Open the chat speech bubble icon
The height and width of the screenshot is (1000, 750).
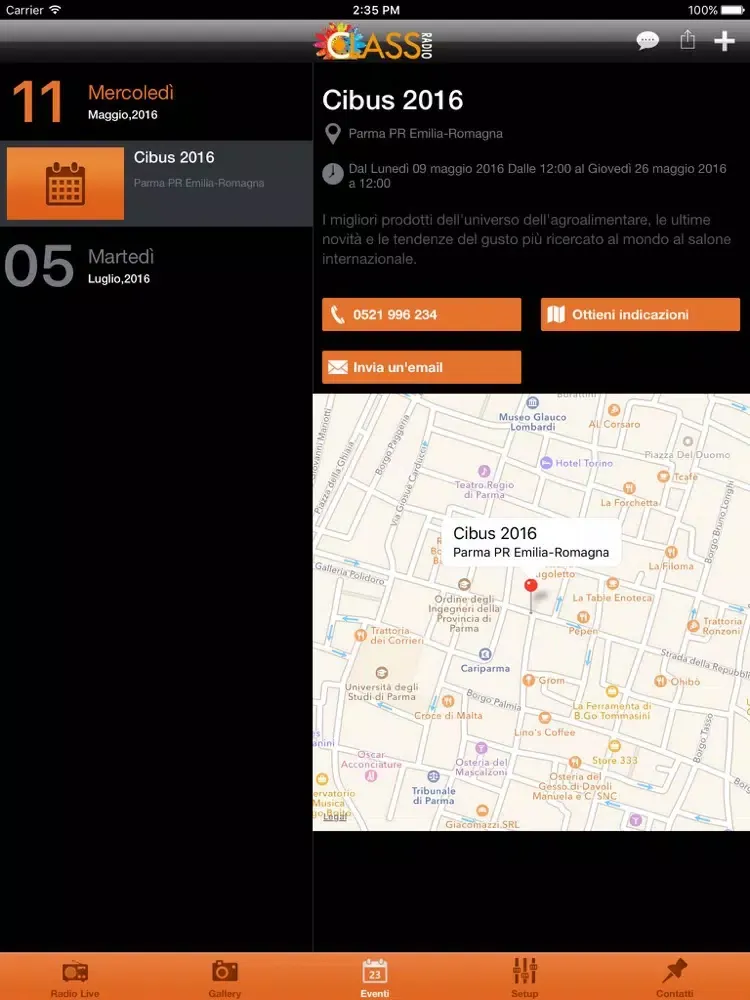coord(647,41)
